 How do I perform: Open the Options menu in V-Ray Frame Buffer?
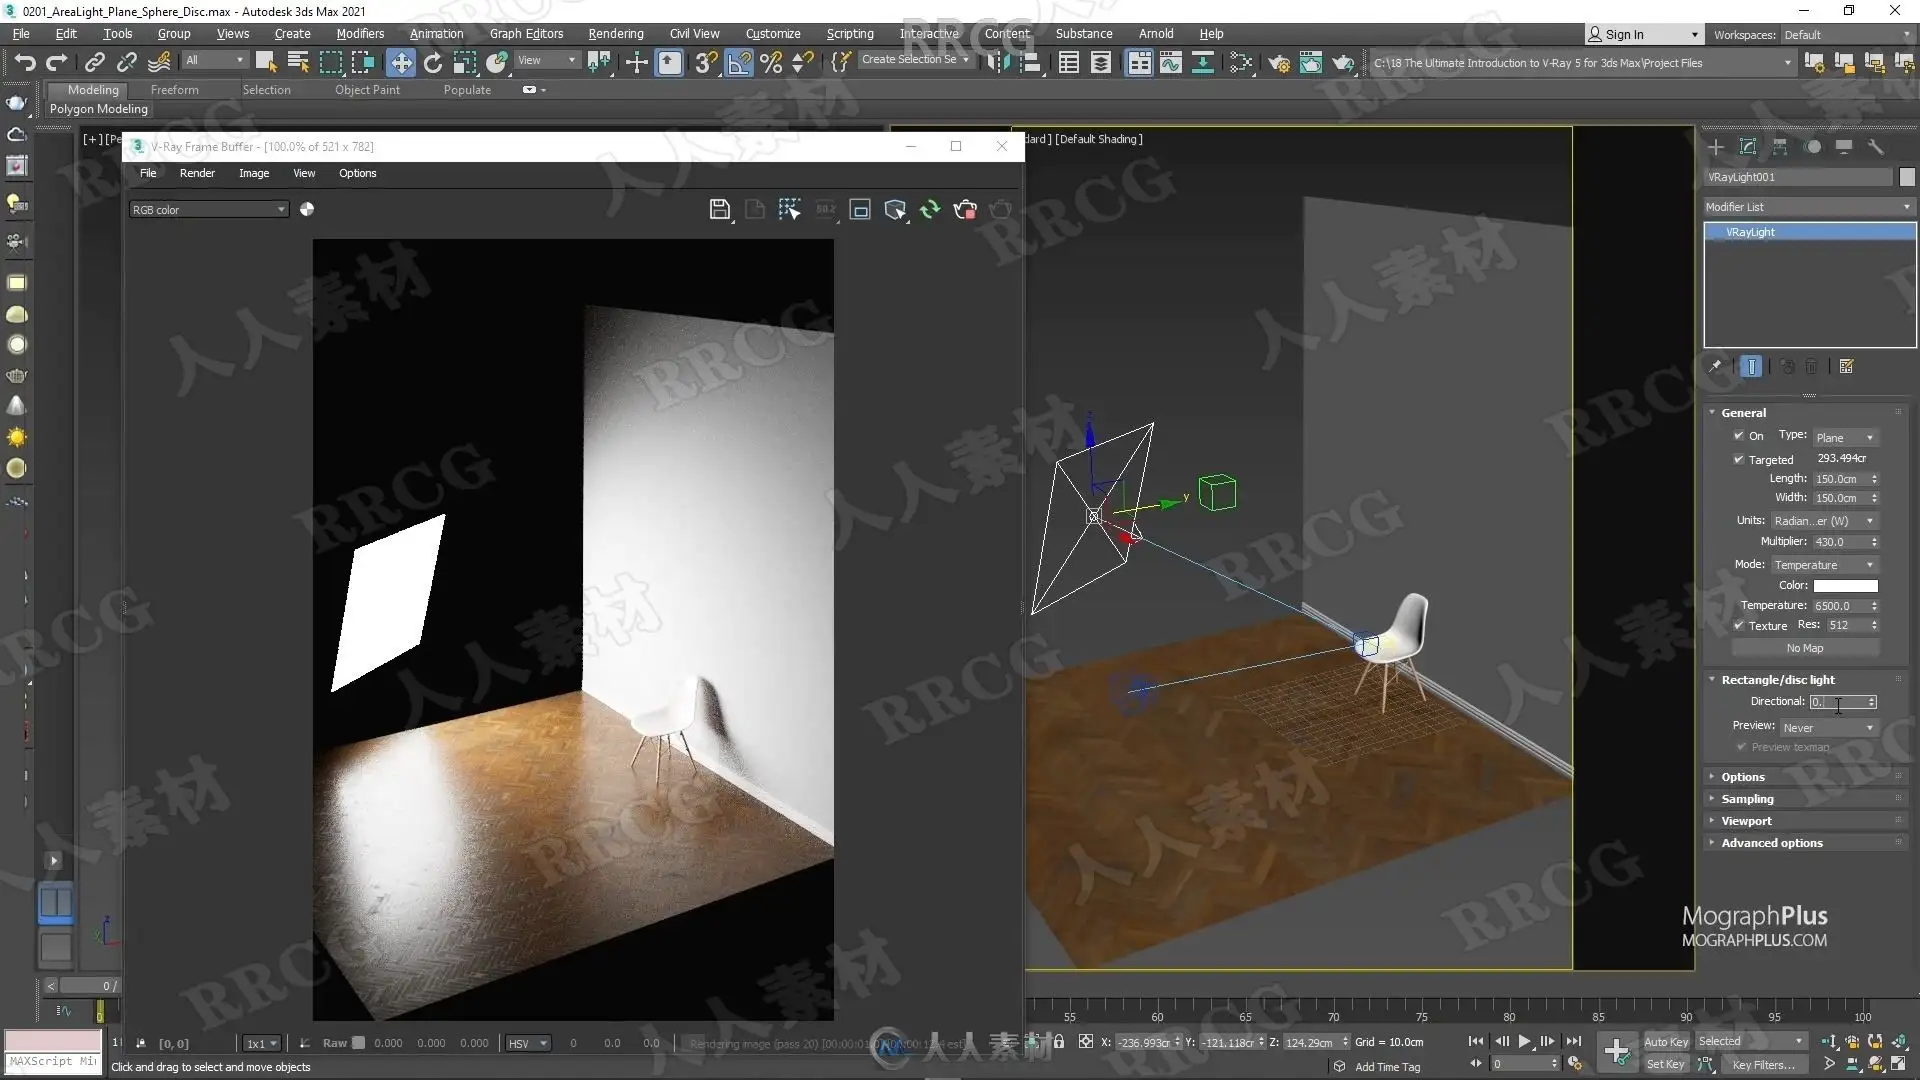pyautogui.click(x=357, y=173)
